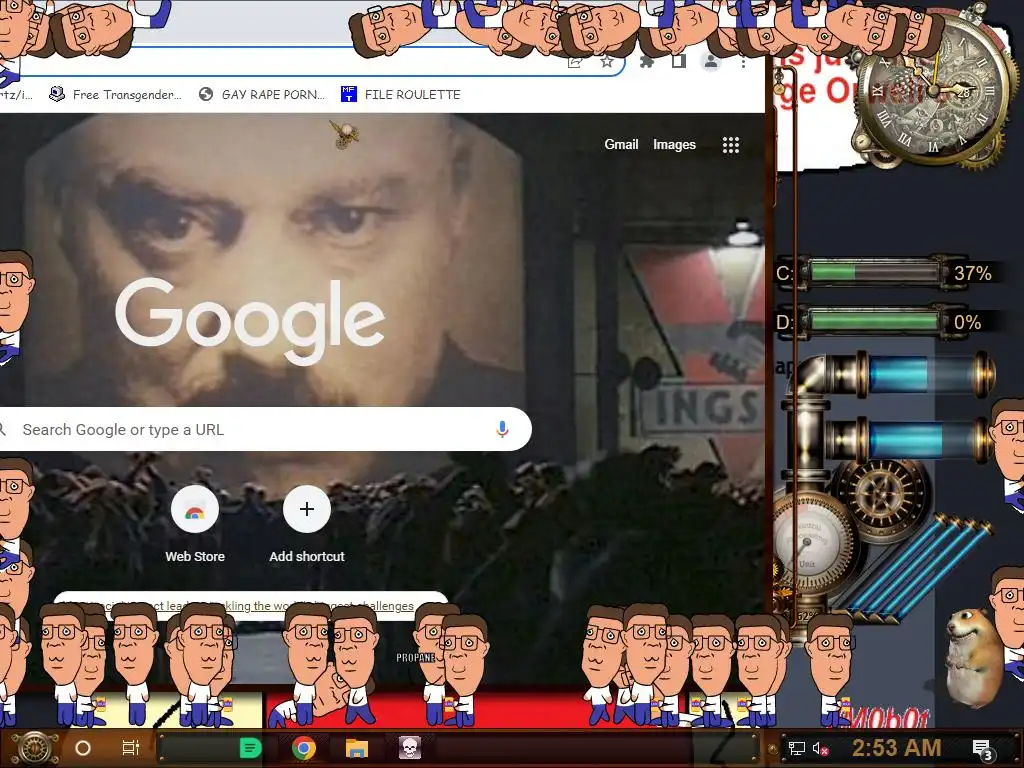Viewport: 1024px width, 768px height.
Task: Click the 0% drive usage value
Action: point(967,322)
